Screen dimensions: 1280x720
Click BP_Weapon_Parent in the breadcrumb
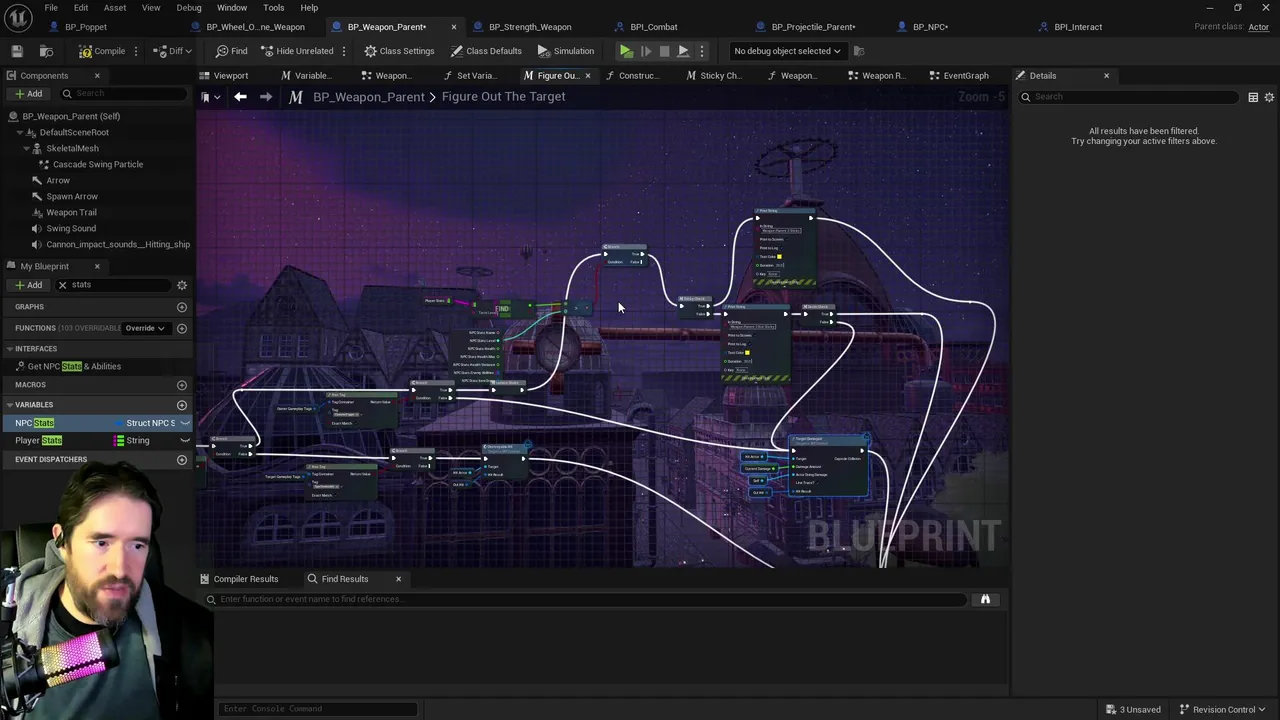click(x=369, y=97)
